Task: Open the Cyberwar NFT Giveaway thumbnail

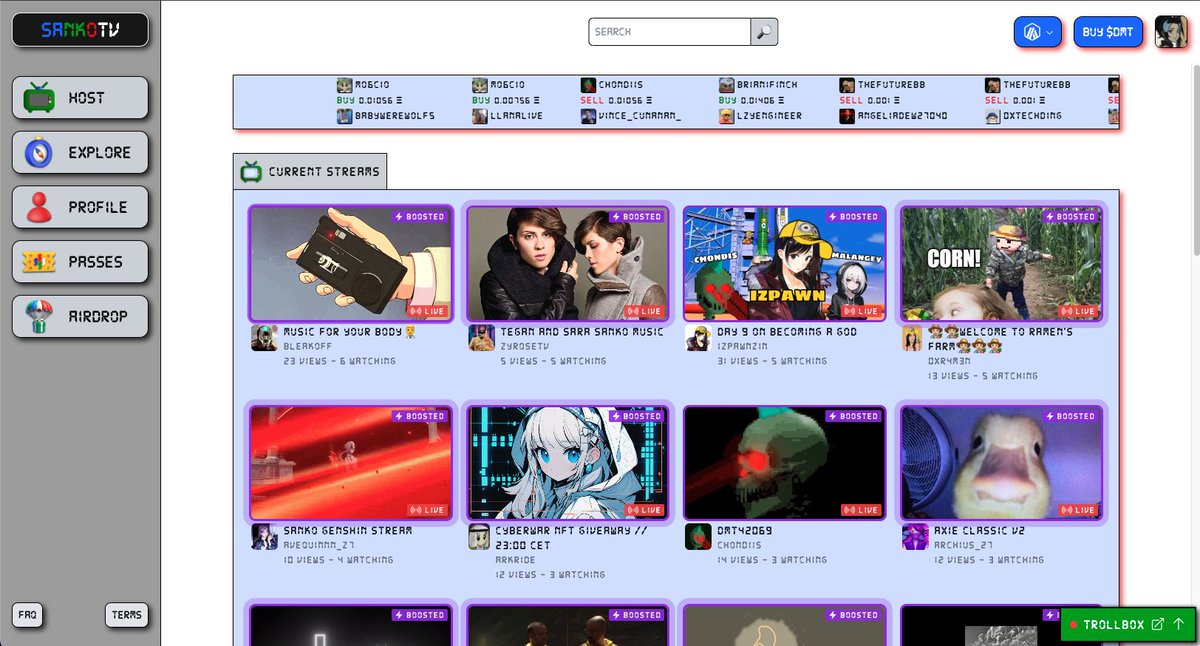Action: tap(567, 463)
